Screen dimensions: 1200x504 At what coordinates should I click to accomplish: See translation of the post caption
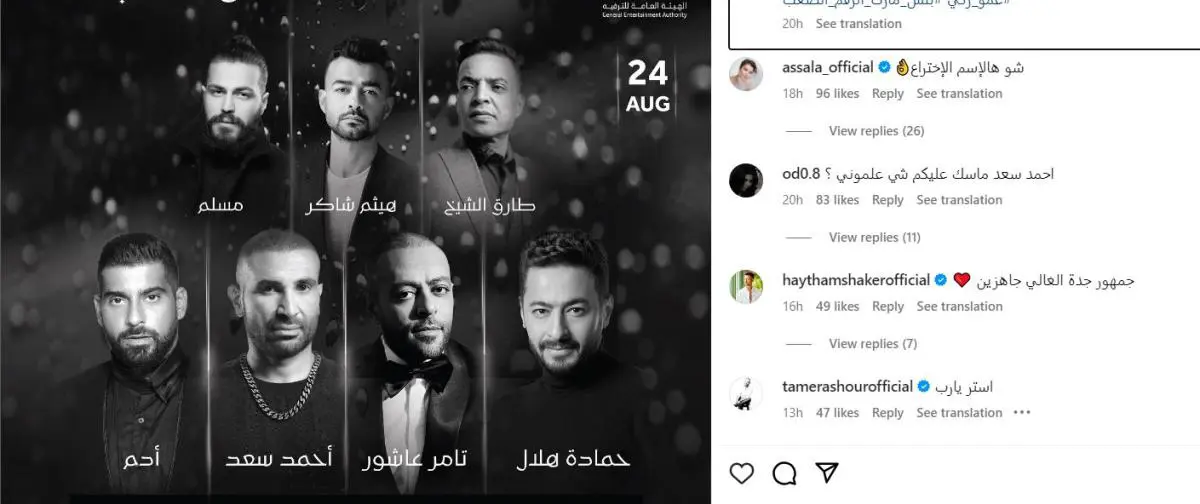coord(859,23)
